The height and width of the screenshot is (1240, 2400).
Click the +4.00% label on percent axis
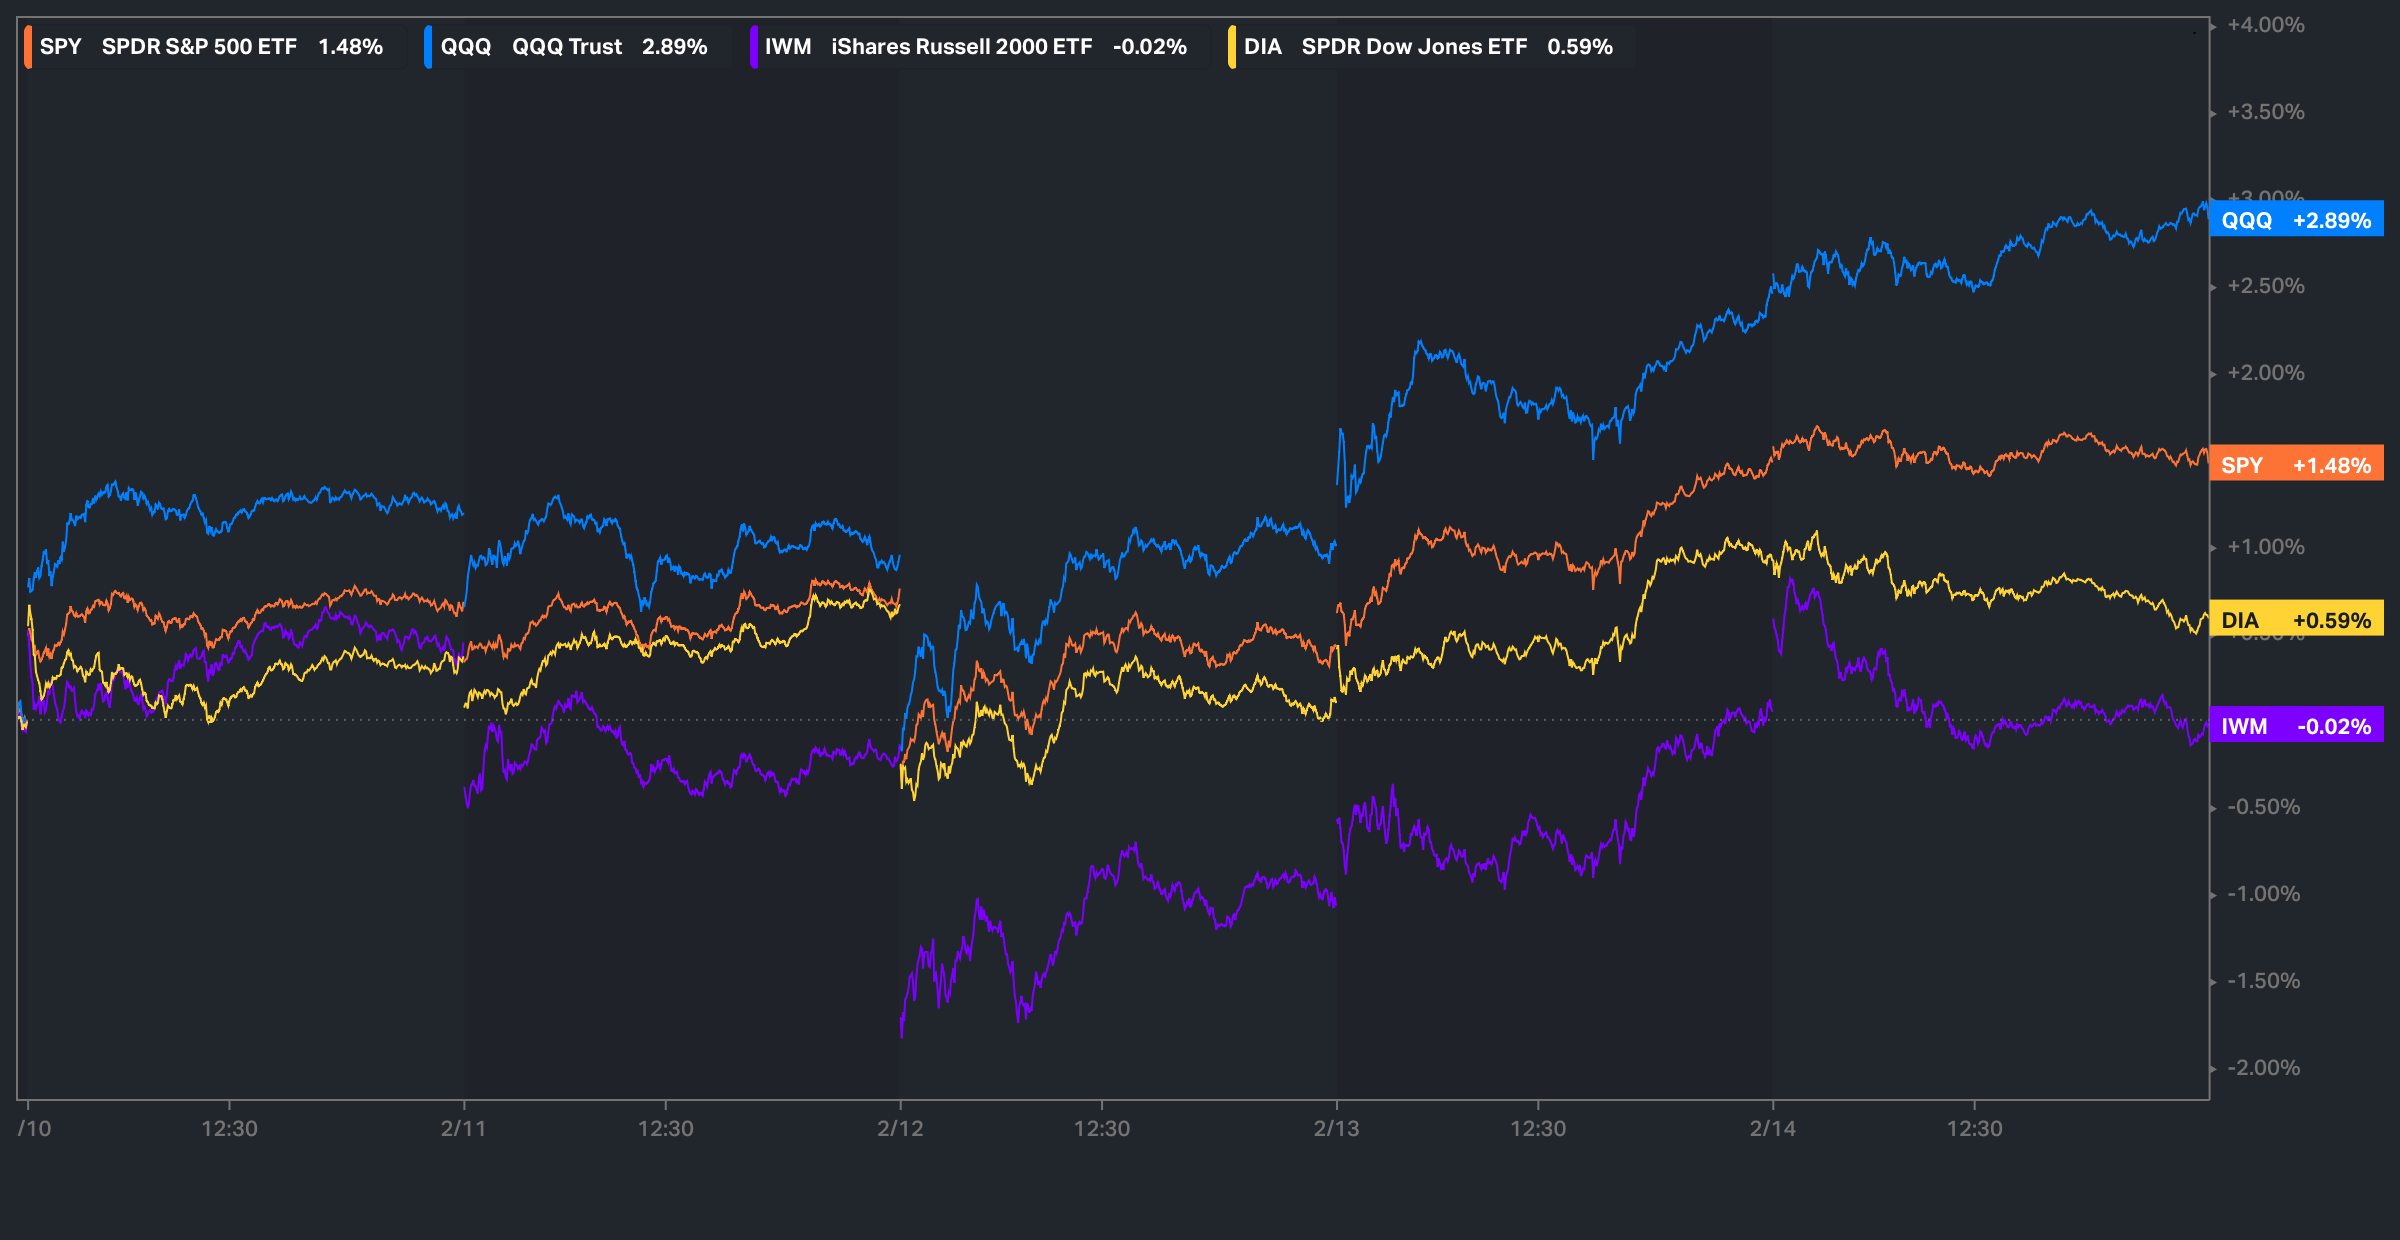click(x=2265, y=25)
